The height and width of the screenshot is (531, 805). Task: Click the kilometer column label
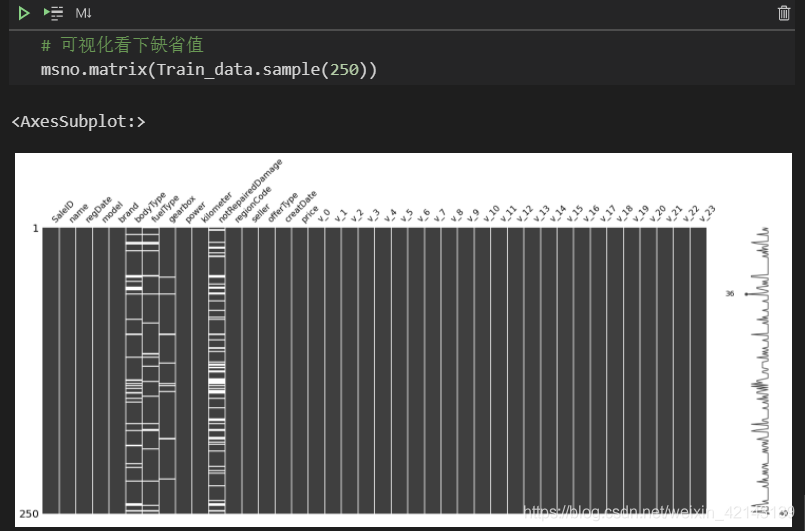pos(215,206)
